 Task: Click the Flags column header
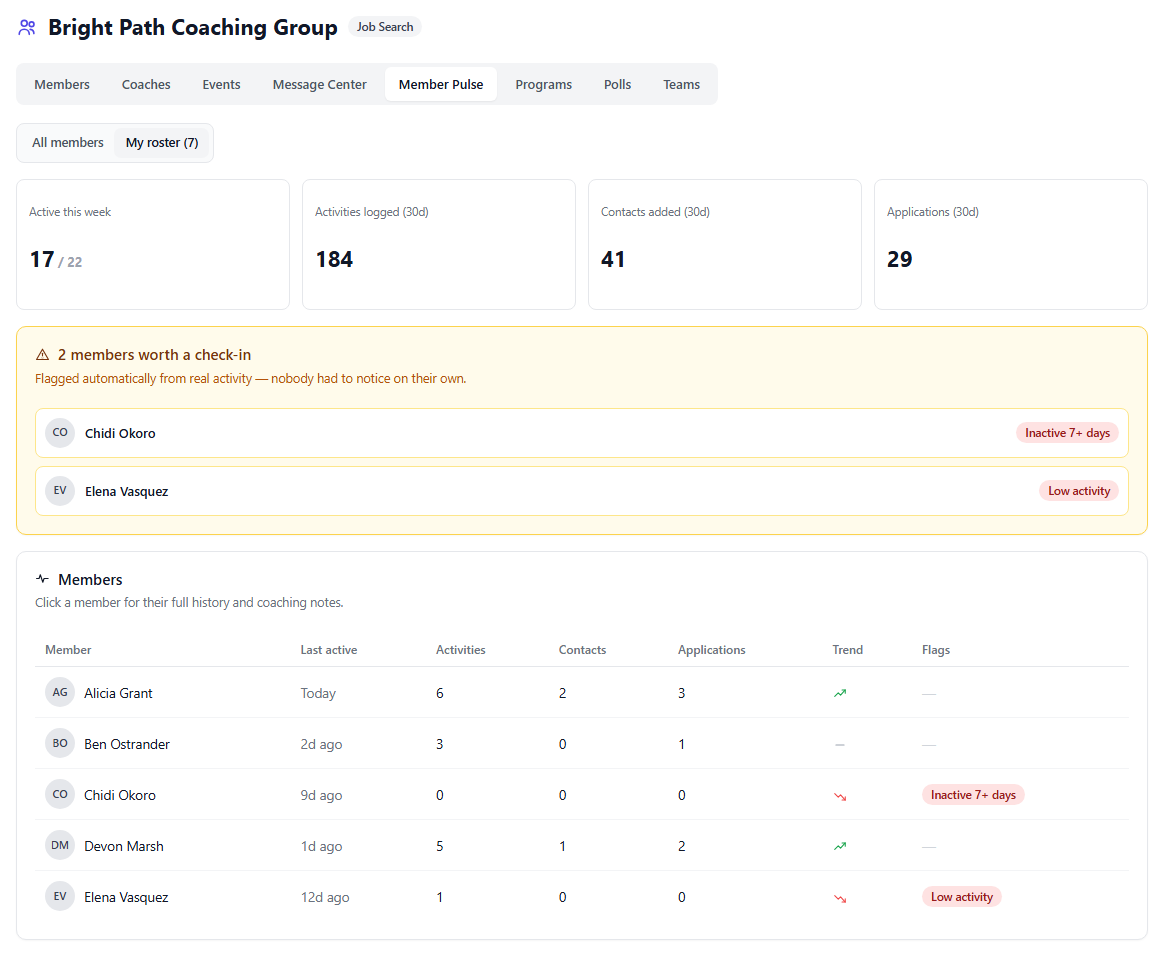pyautogui.click(x=935, y=650)
